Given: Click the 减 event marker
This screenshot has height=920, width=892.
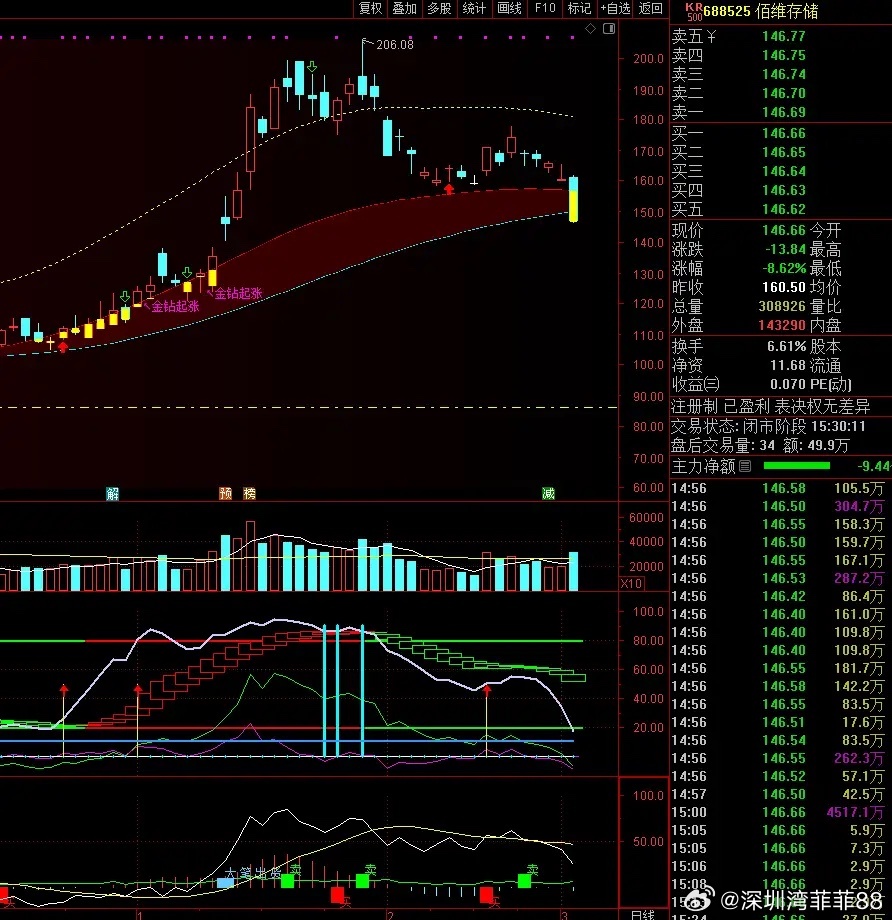Looking at the screenshot, I should coord(548,493).
